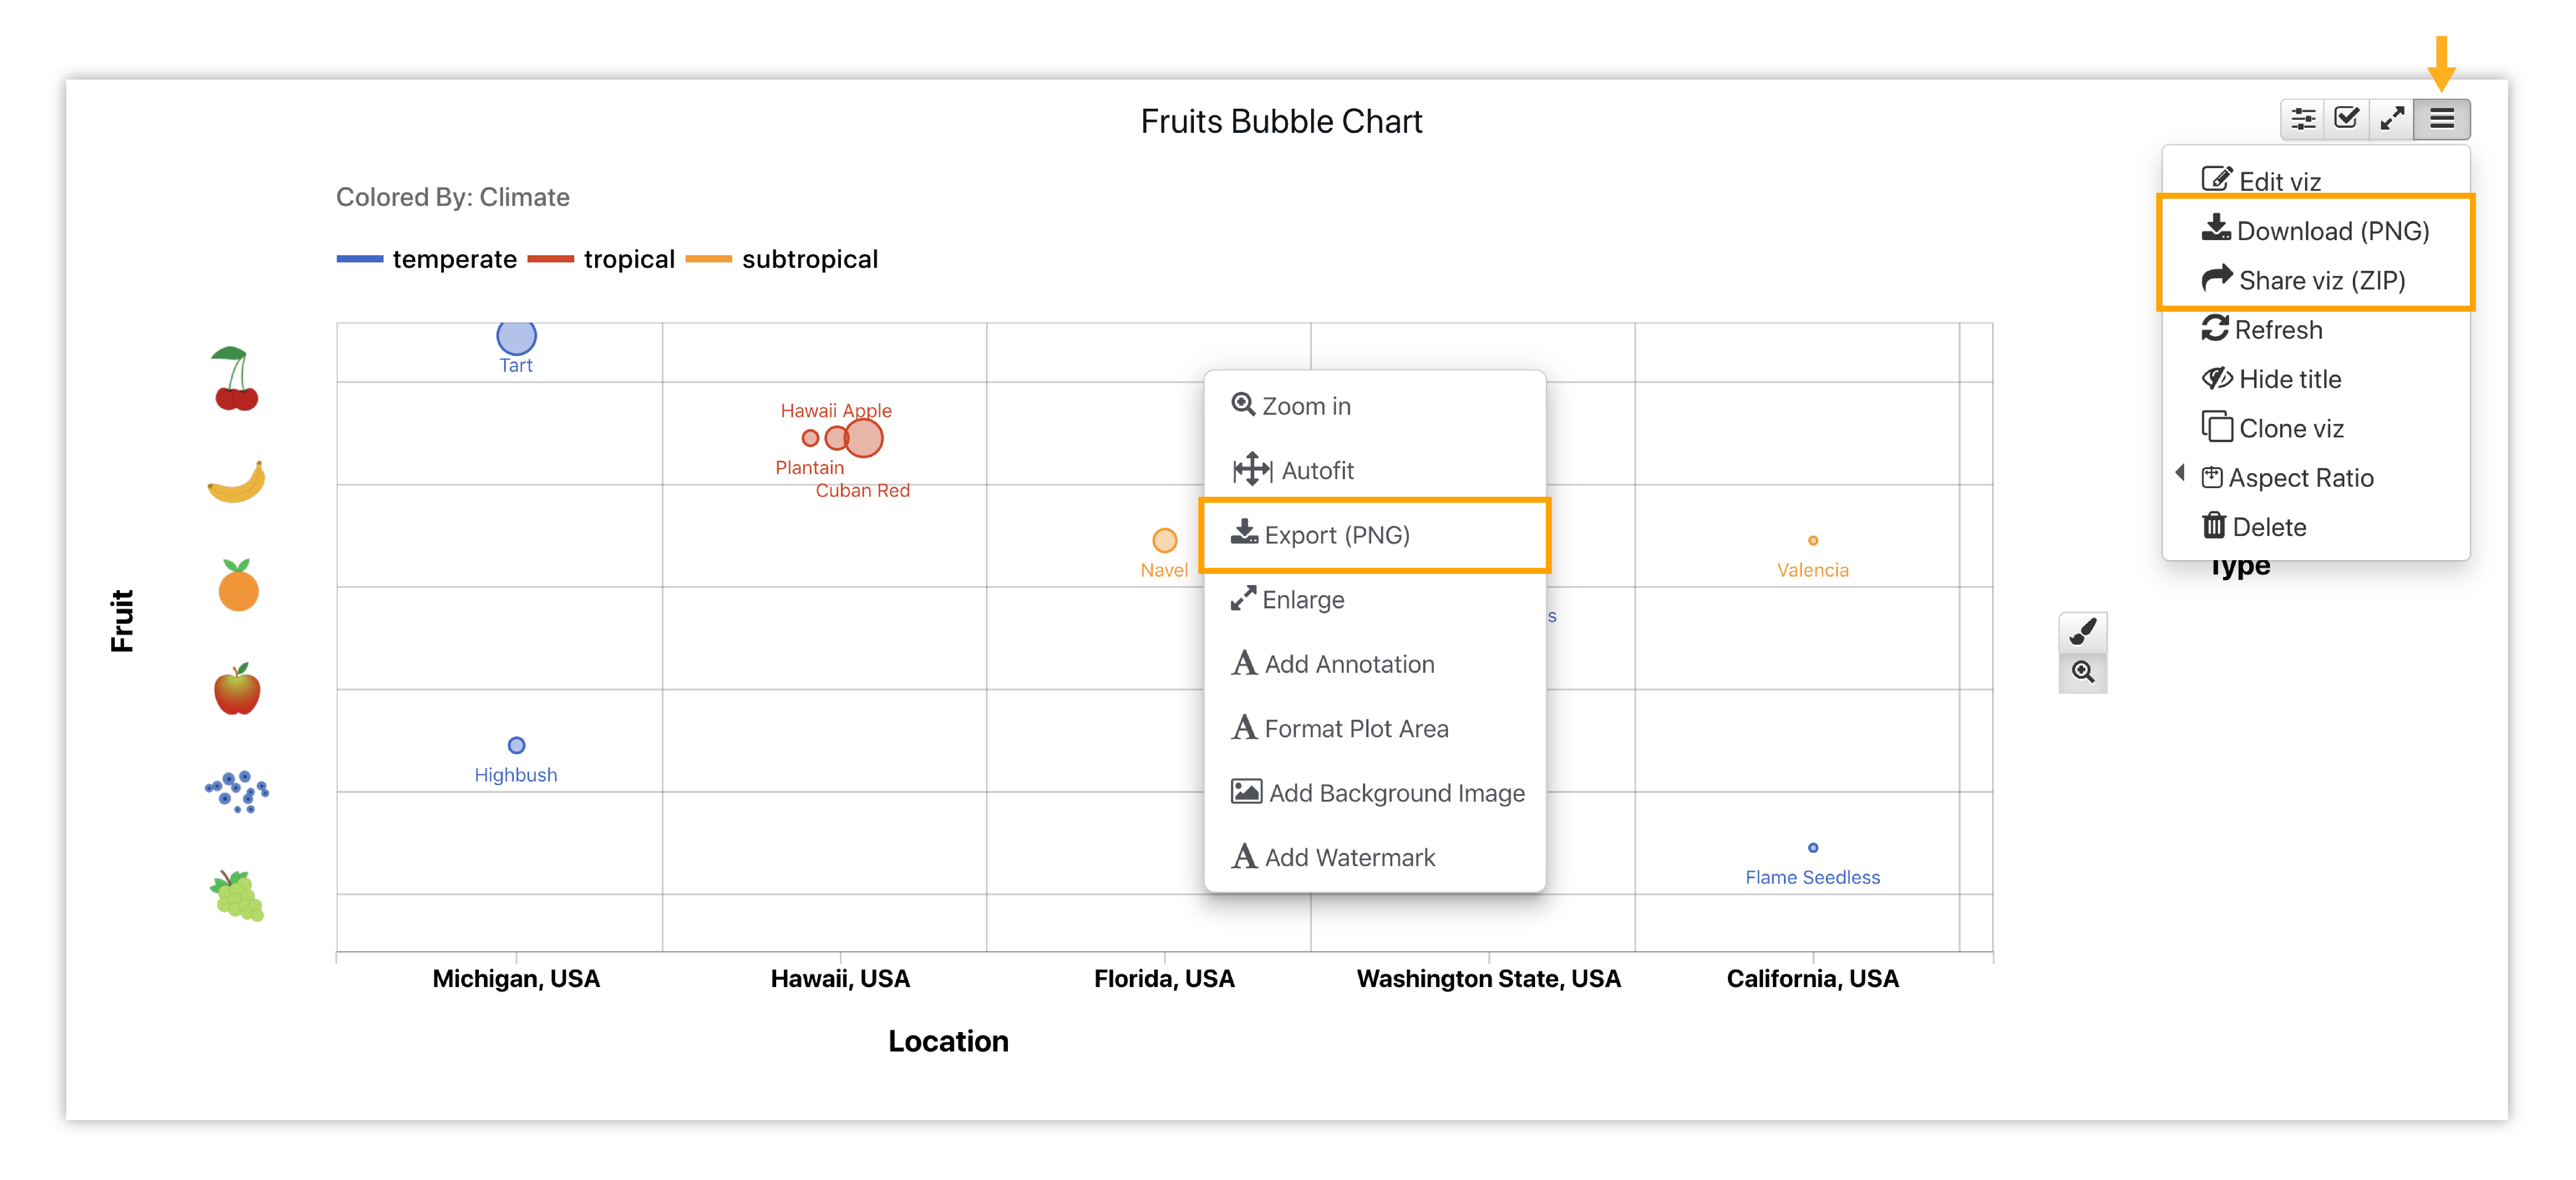
Task: Open the viz settings sliders icon
Action: tap(2303, 119)
